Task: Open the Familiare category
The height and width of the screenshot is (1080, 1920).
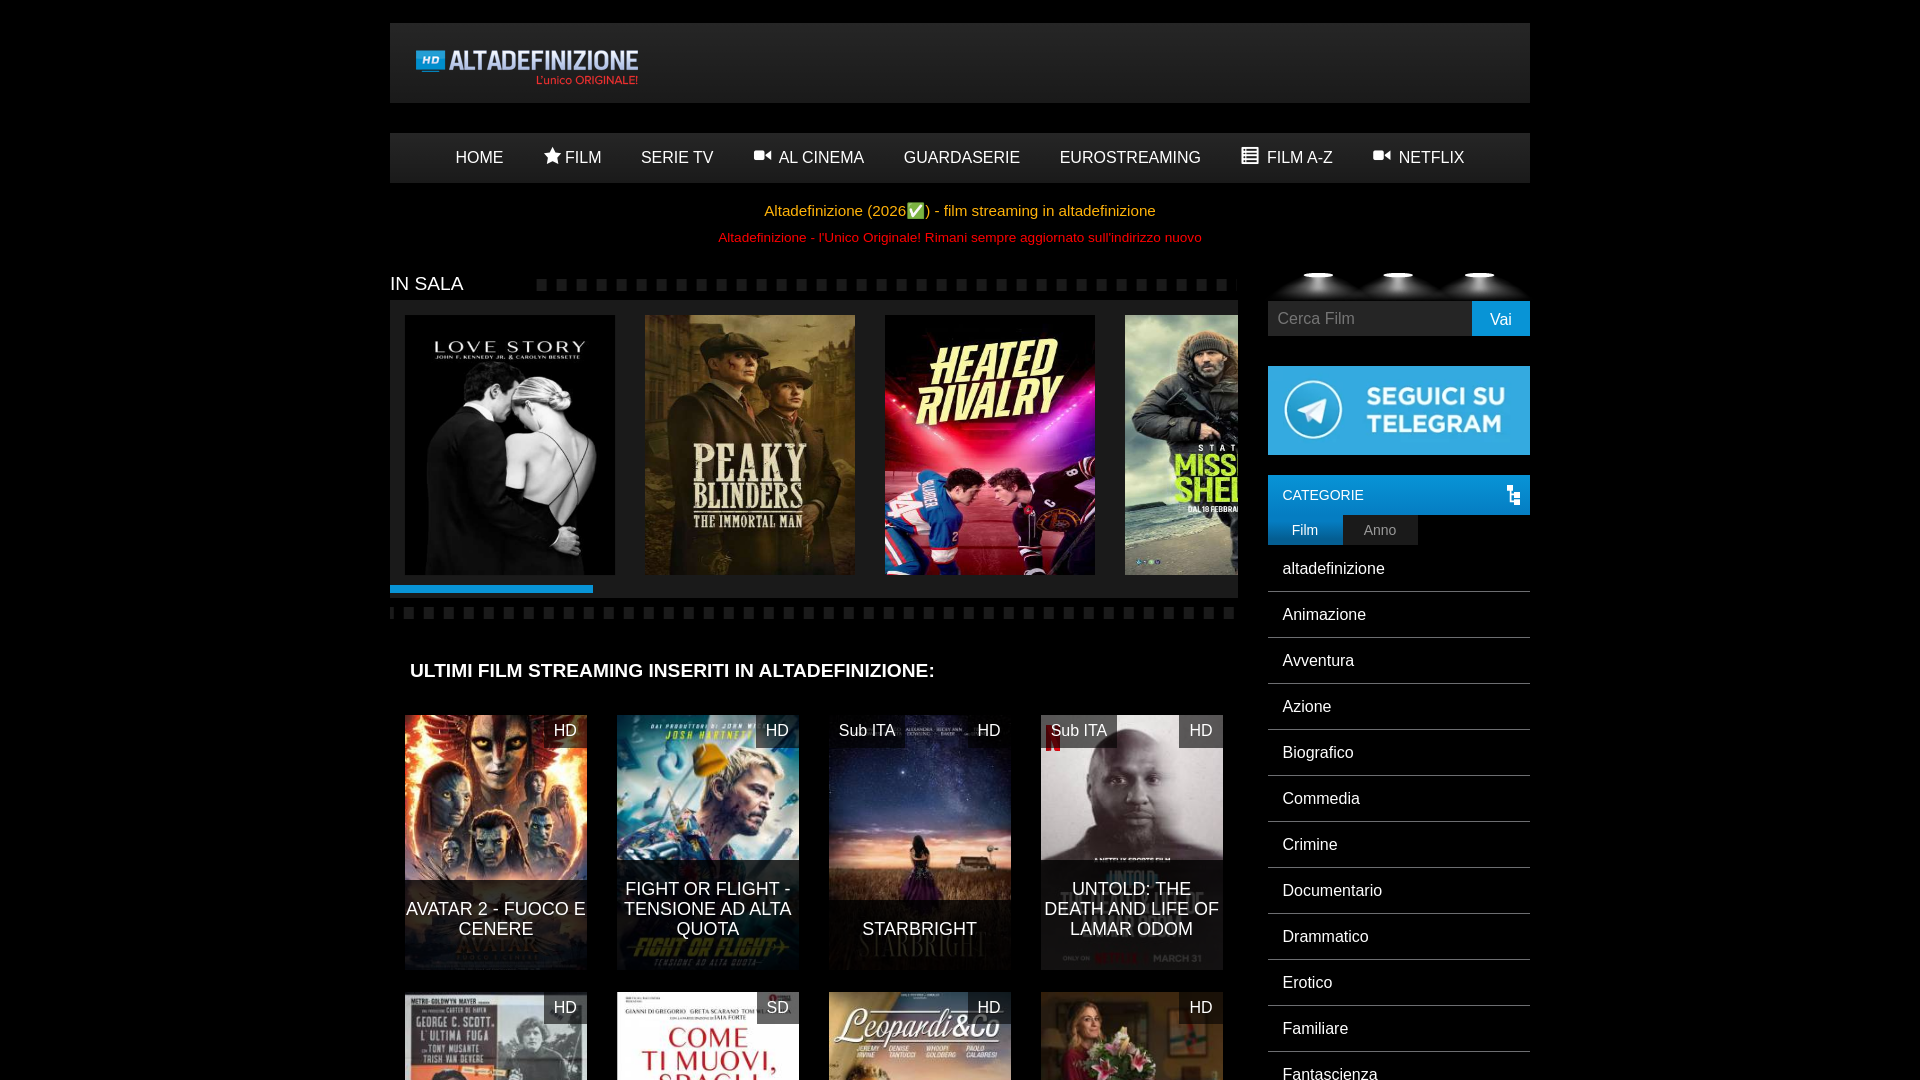Action: coord(1399,1029)
